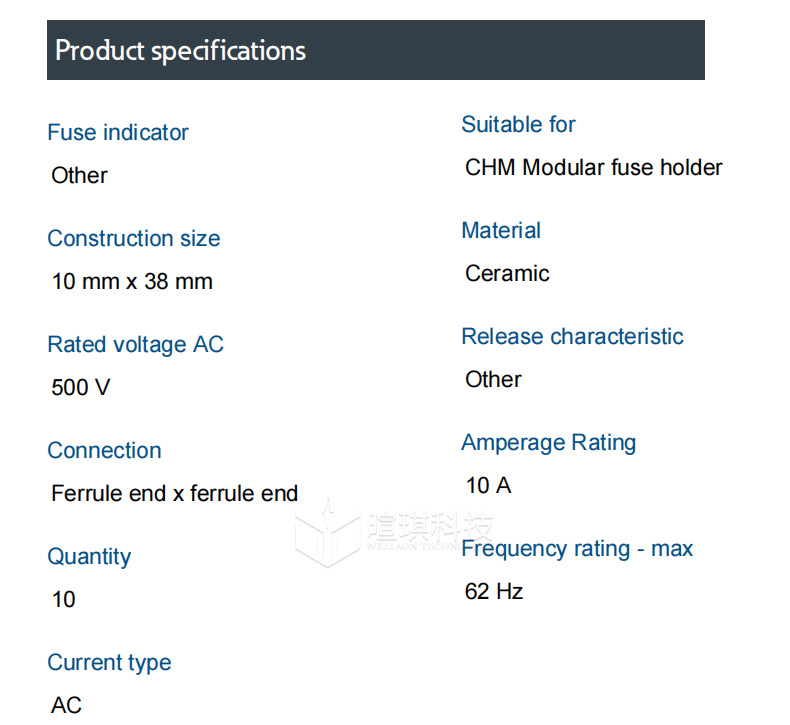Select the Frequency rating - max label
Viewport: 790px width, 725px height.
pyautogui.click(x=577, y=548)
